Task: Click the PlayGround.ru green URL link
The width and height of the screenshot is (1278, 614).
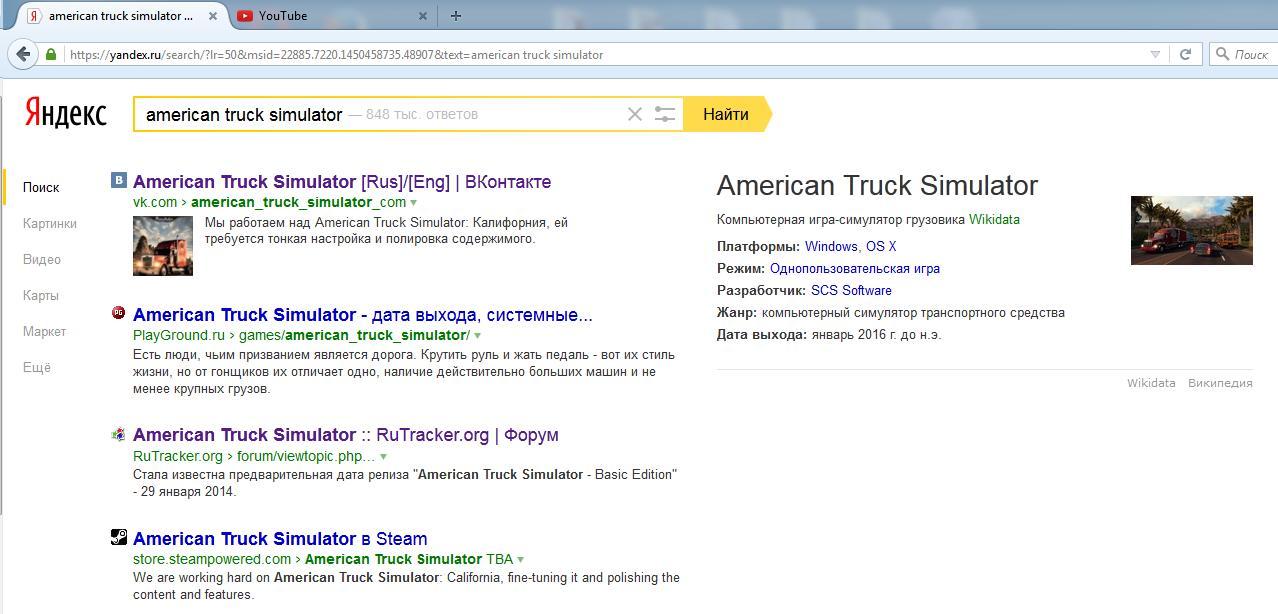Action: (x=179, y=335)
